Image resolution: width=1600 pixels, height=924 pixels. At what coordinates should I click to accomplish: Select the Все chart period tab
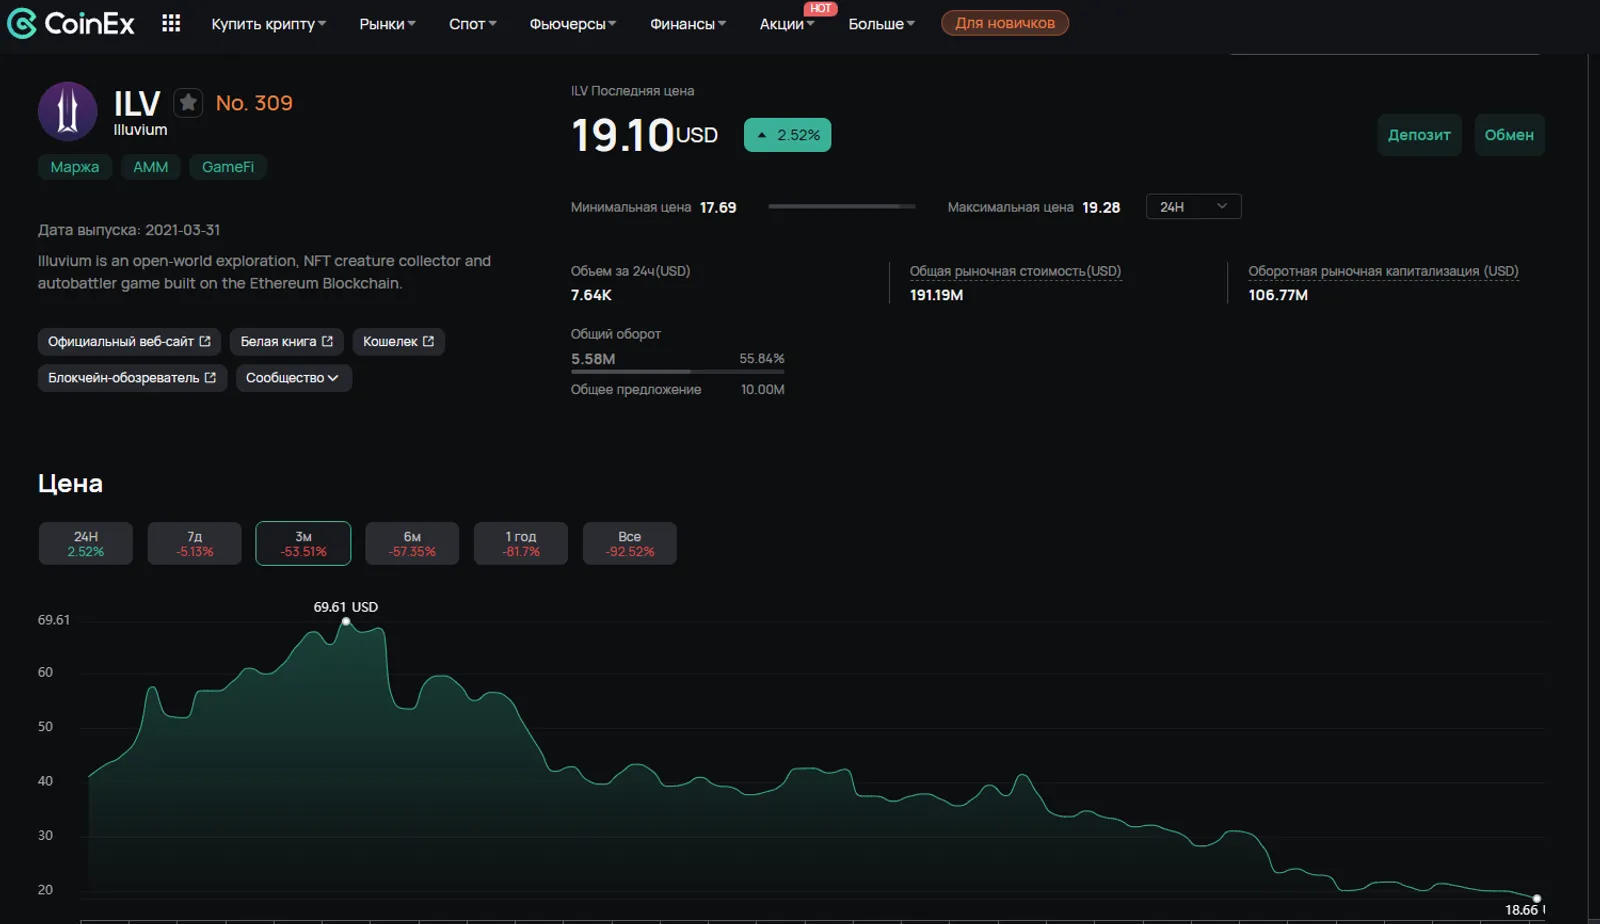point(630,543)
